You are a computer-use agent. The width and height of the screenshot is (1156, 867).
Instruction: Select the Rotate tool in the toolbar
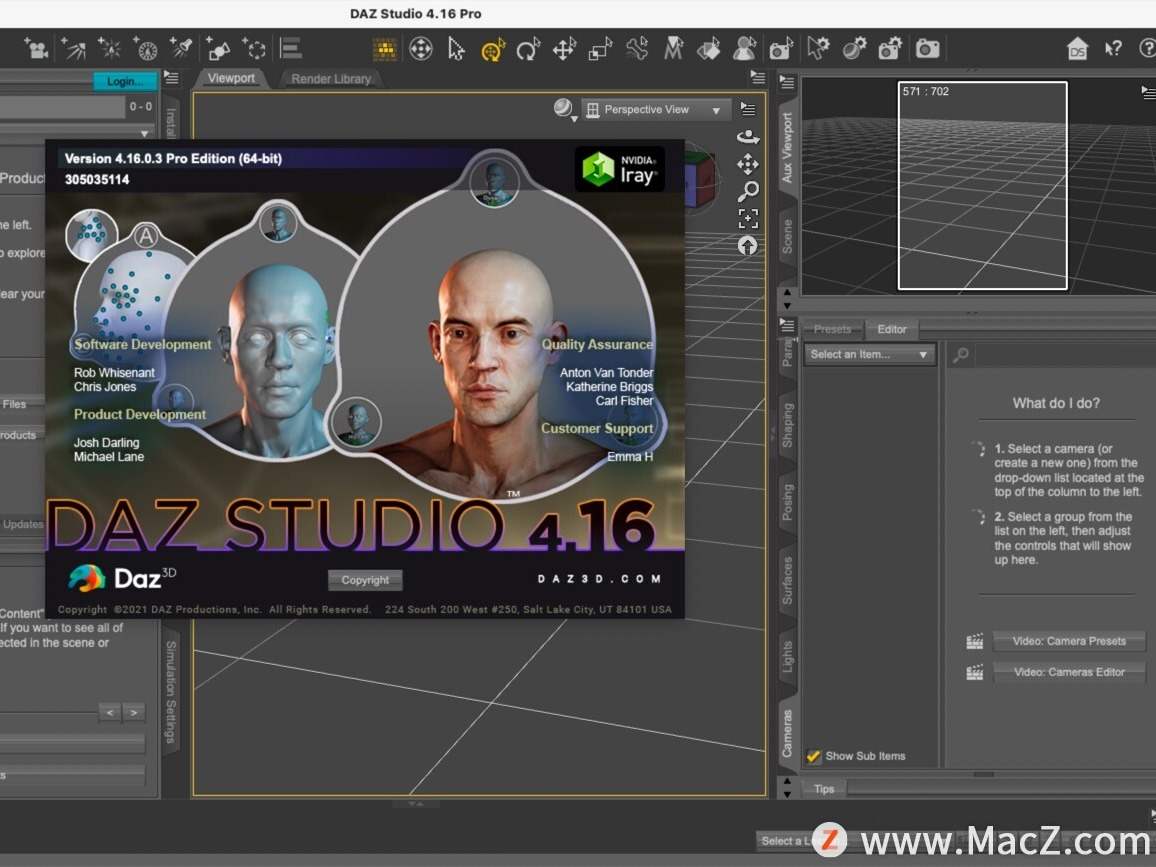click(x=528, y=48)
